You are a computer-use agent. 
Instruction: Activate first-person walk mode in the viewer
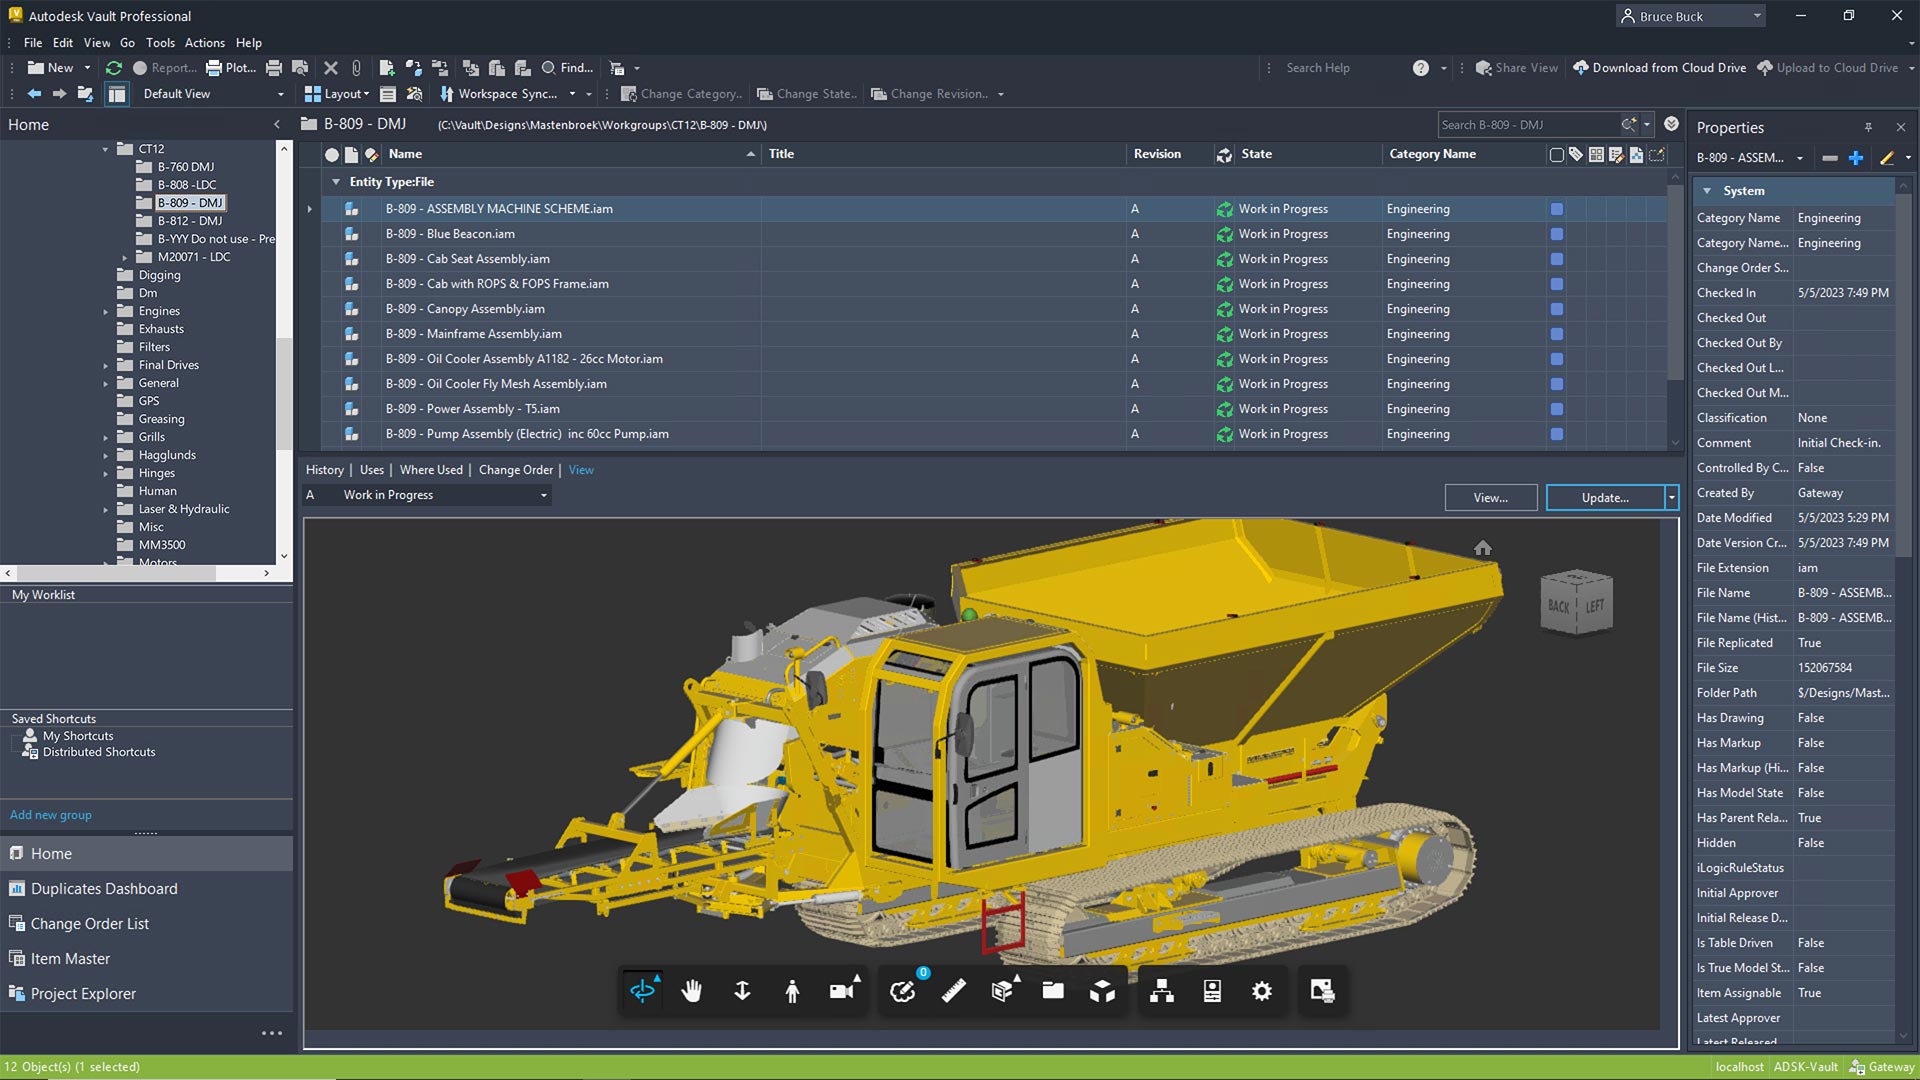point(792,990)
